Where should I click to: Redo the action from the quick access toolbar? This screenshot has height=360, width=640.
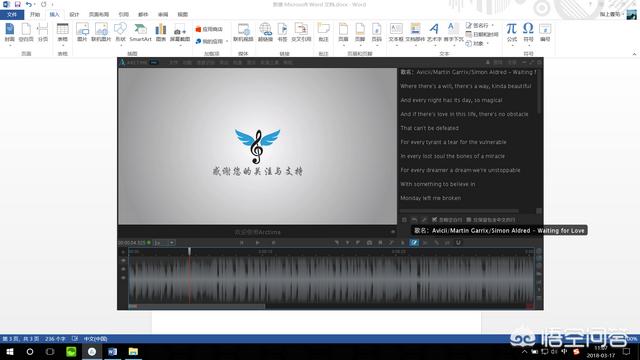pos(44,4)
